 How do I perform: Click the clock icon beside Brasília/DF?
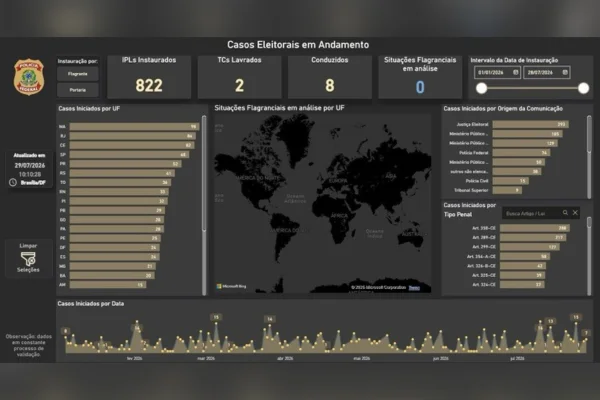[13, 183]
